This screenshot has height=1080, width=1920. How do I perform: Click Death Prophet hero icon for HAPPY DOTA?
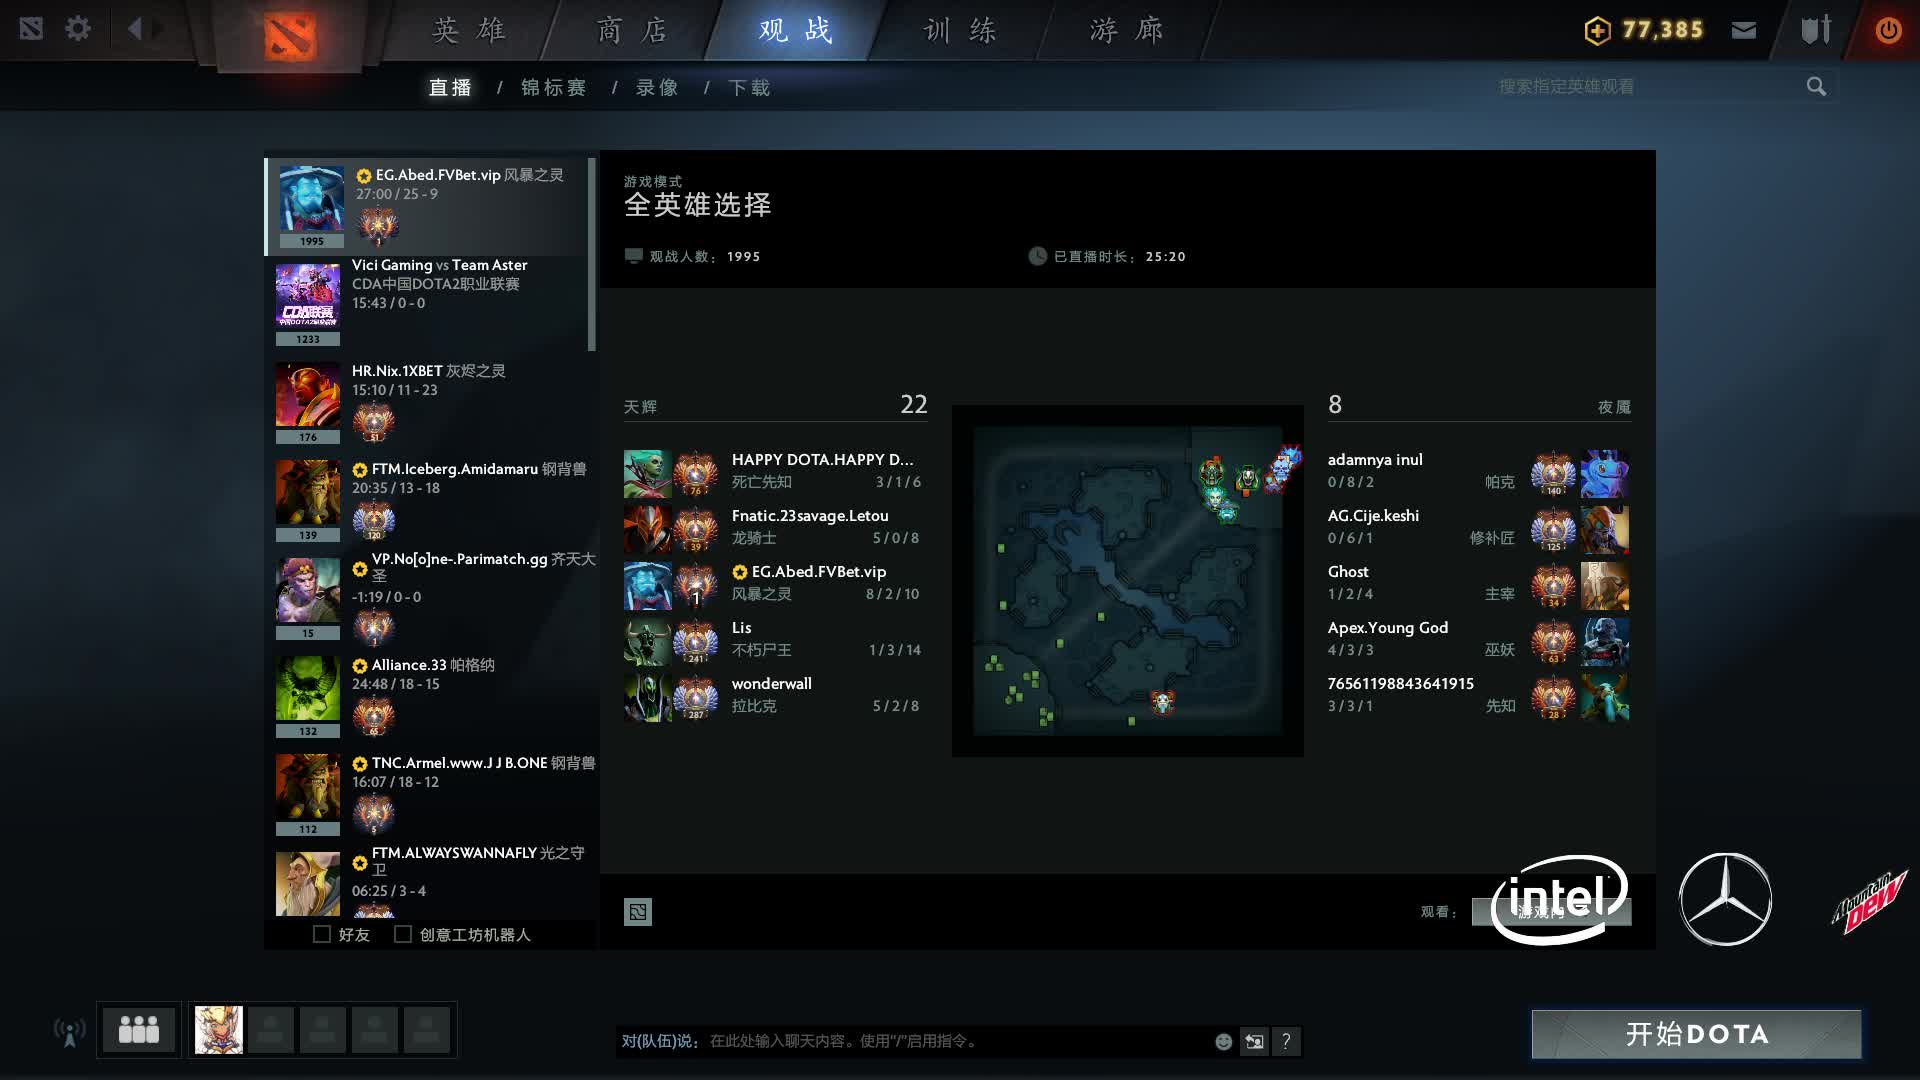point(647,474)
